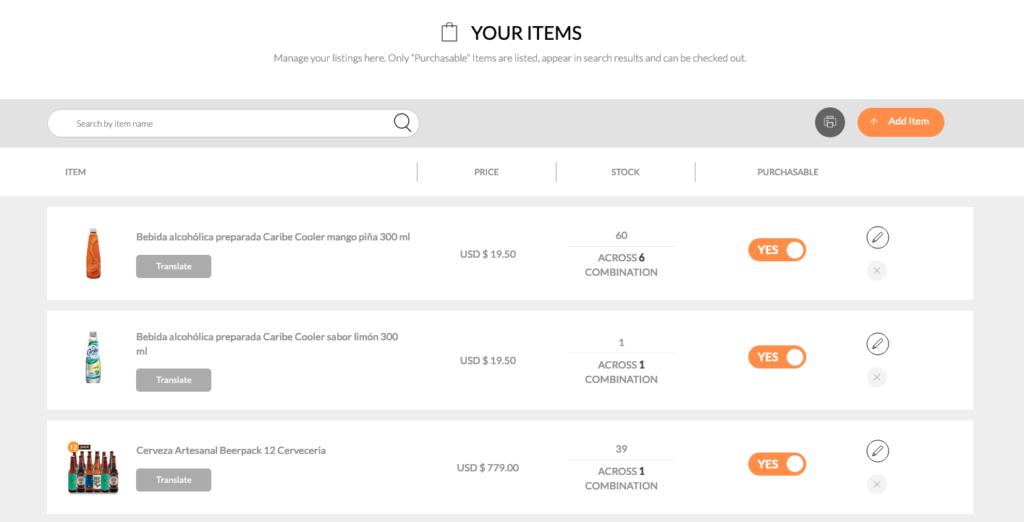Edit the Caribe Cooler sabor limón item
The width and height of the screenshot is (1024, 522).
877,344
